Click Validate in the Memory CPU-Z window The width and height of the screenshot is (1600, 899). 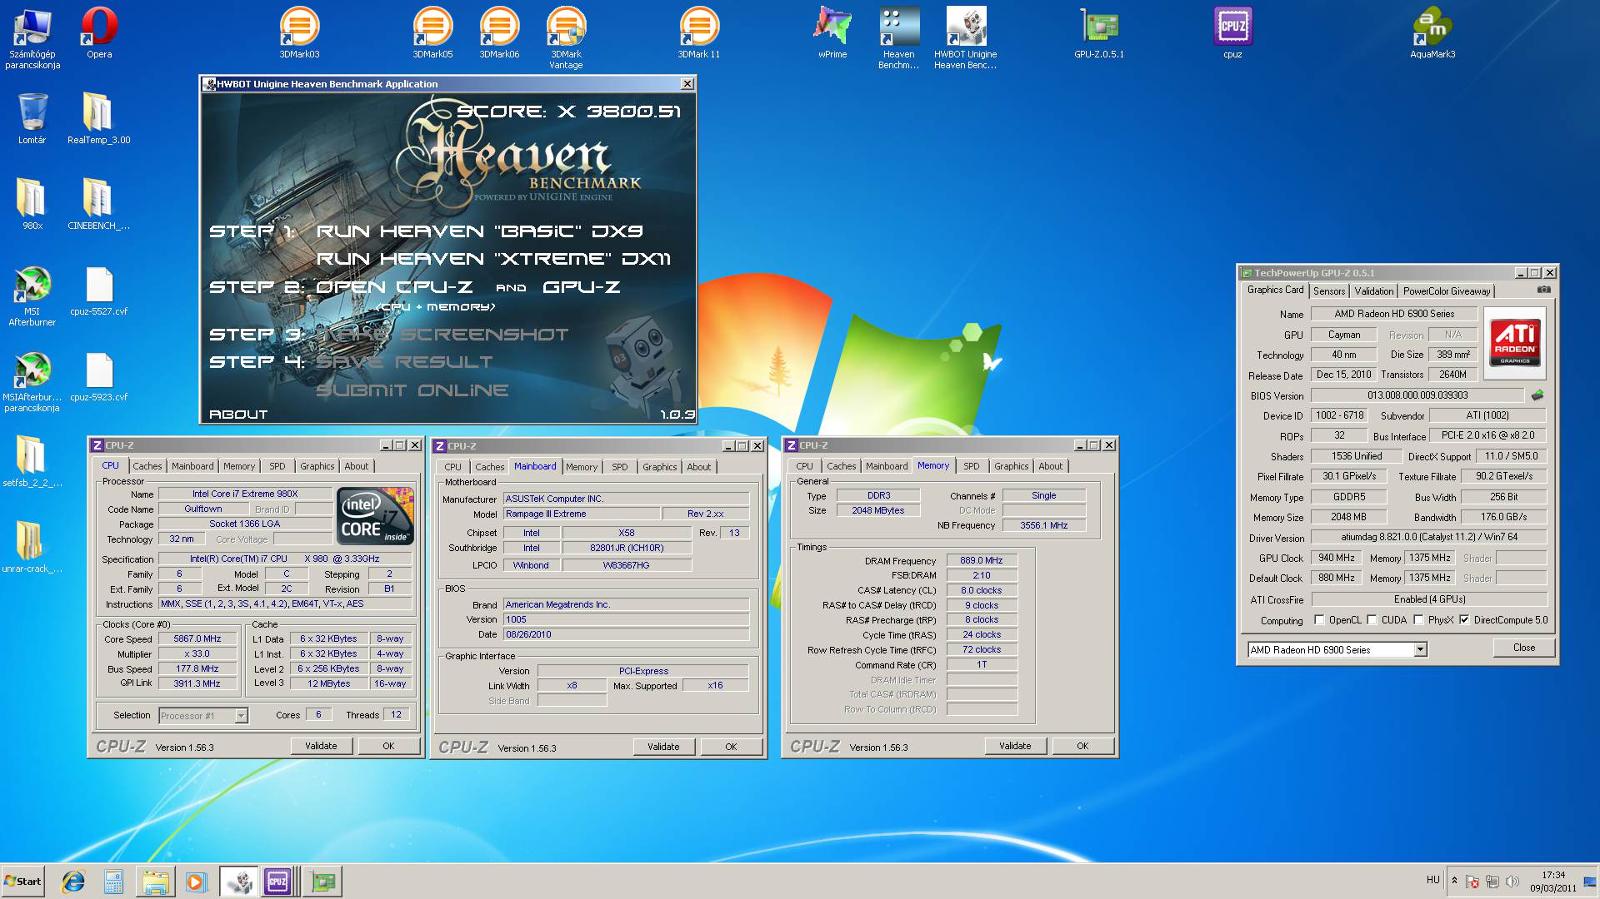[1015, 746]
